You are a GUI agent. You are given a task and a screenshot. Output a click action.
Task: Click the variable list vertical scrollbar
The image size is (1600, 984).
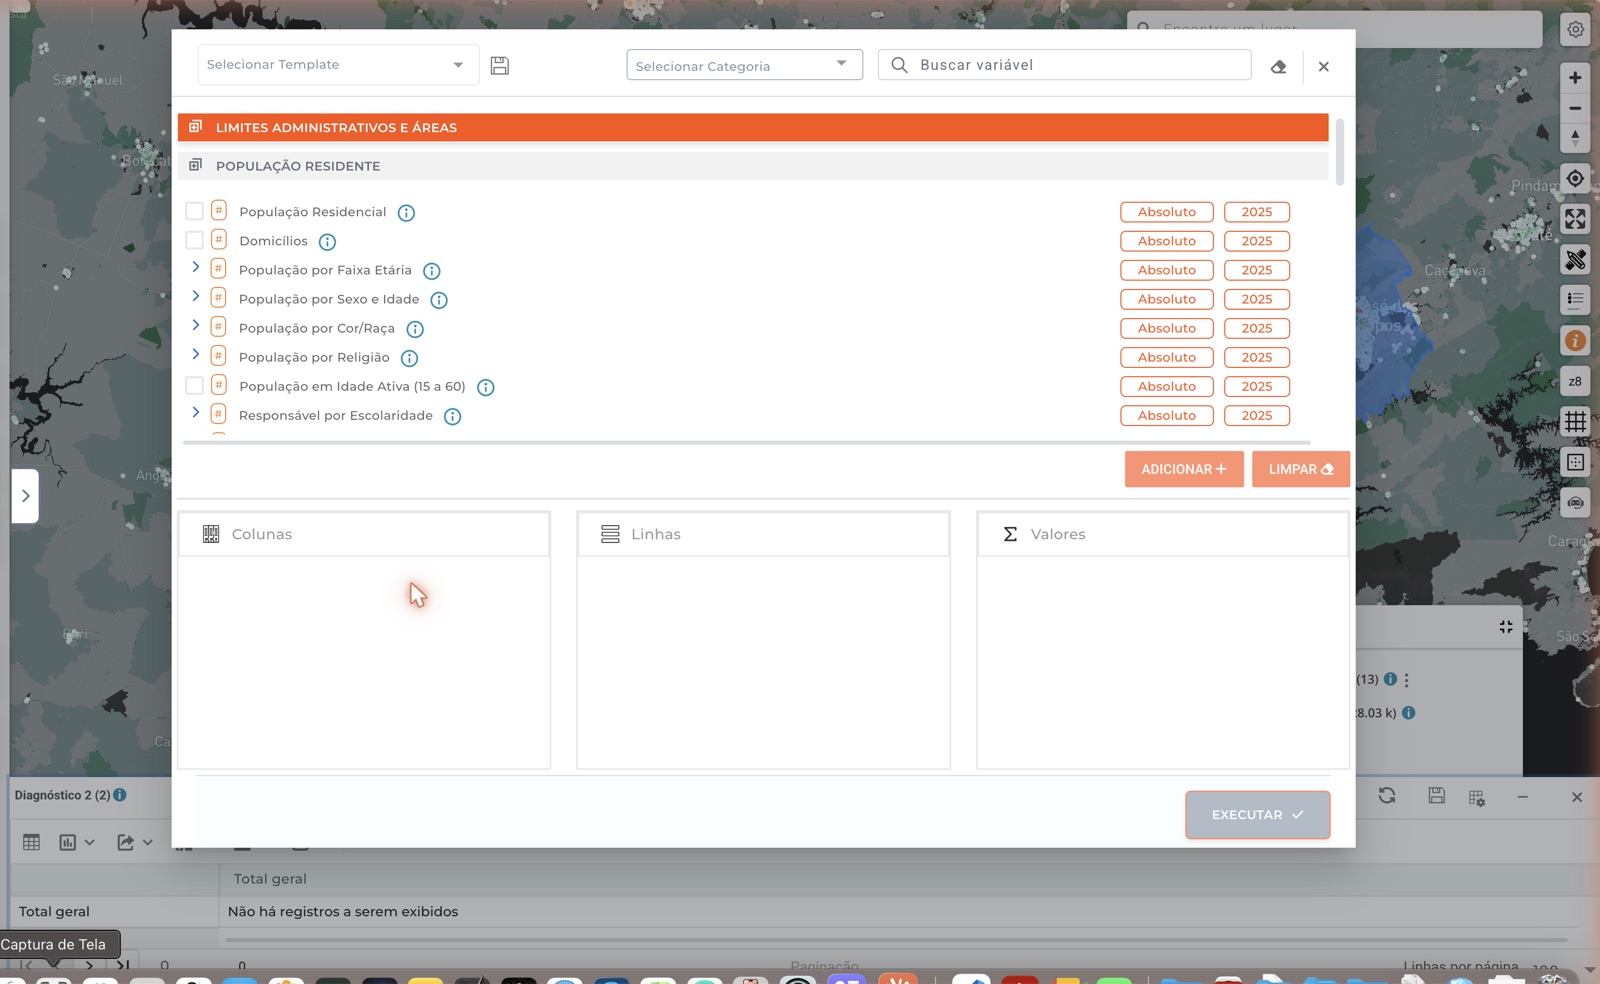(1339, 152)
